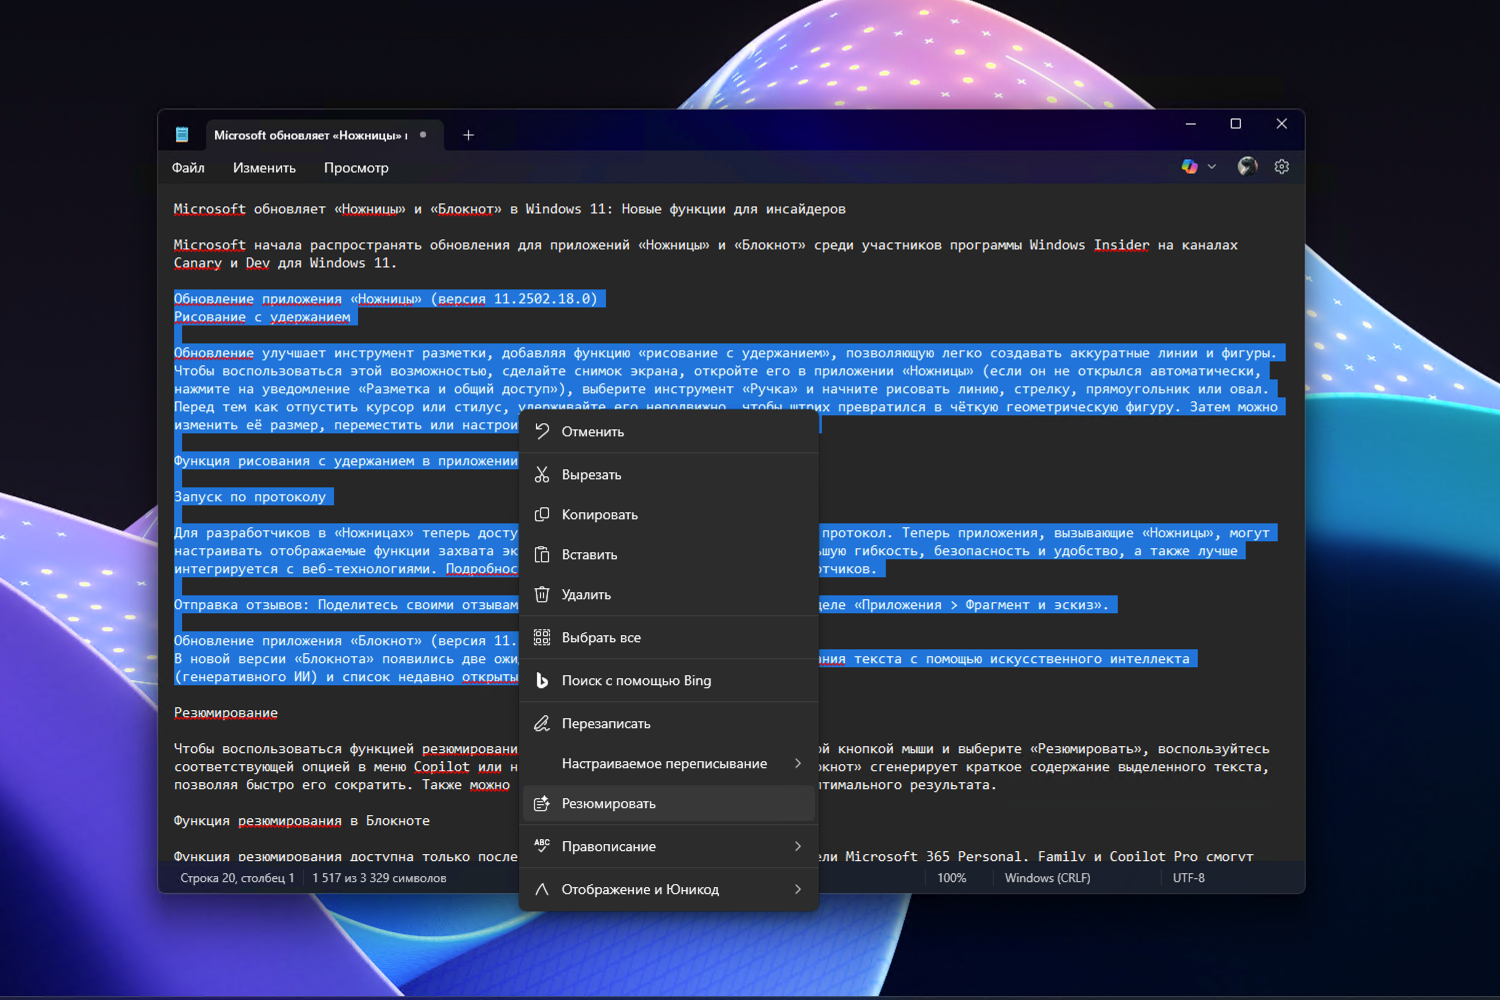Click the heading line about Windows 11 insiders
Image resolution: width=1500 pixels, height=1000 pixels.
(510, 209)
